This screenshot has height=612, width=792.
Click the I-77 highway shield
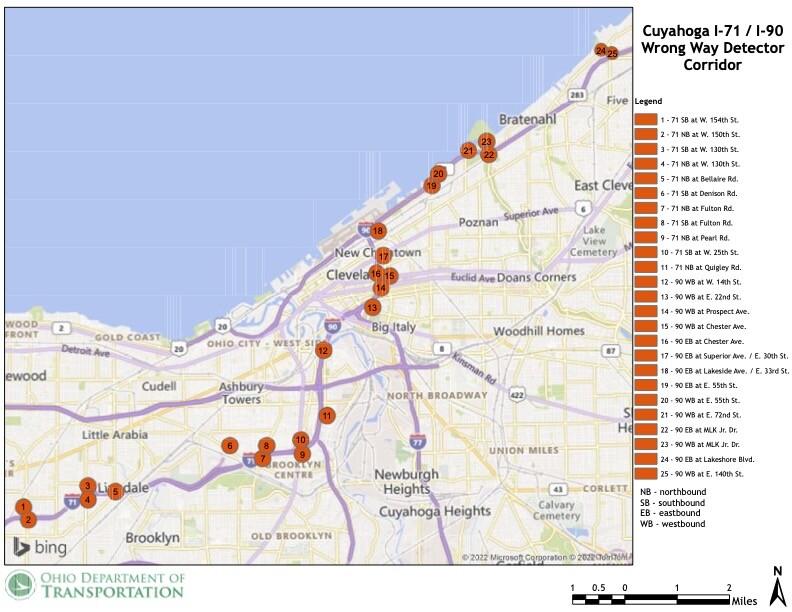tap(417, 441)
